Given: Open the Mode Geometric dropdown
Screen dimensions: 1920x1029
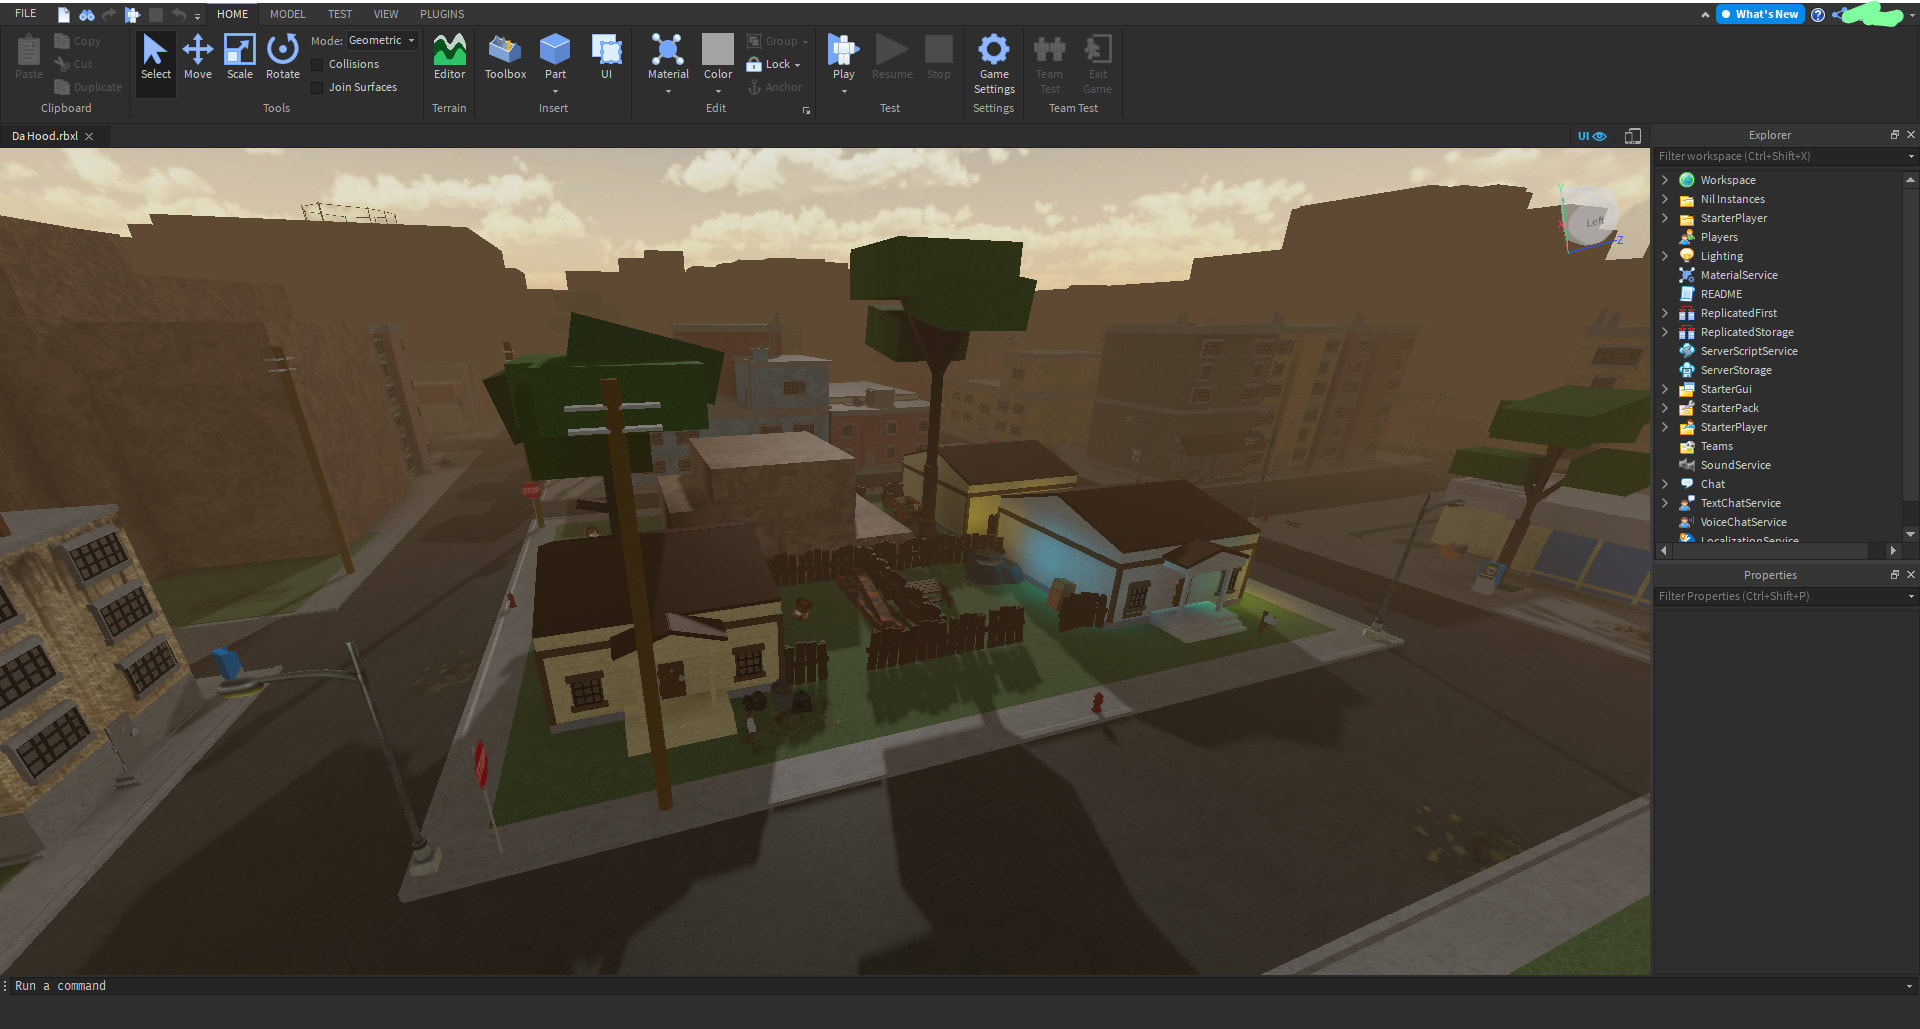Looking at the screenshot, I should pyautogui.click(x=382, y=40).
